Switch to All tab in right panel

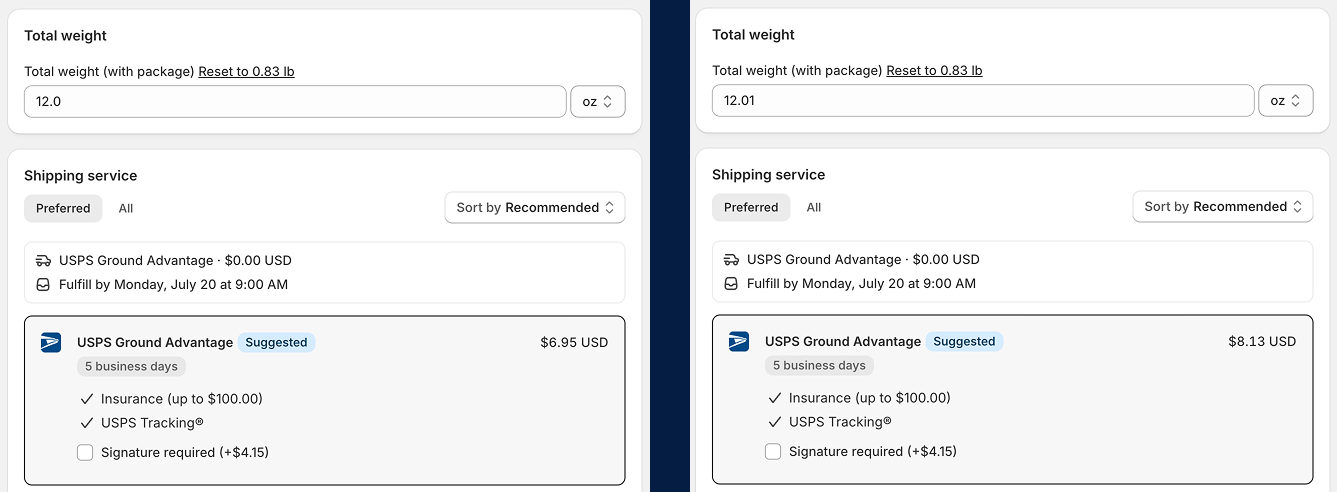click(x=814, y=207)
